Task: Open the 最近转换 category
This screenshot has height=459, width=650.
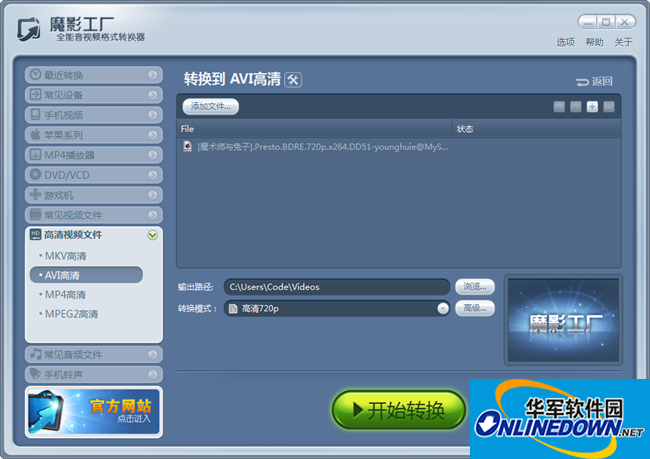Action: [94, 75]
